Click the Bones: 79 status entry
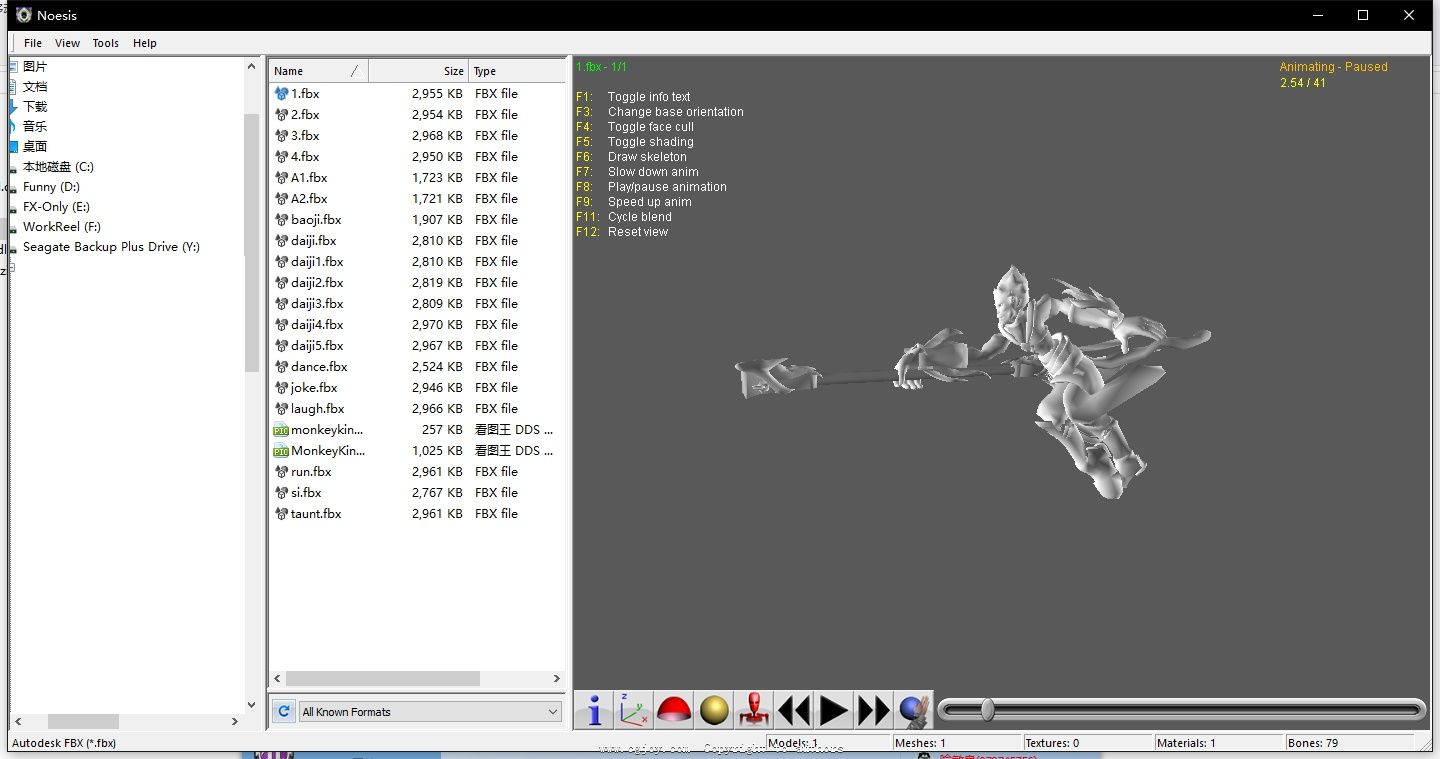This screenshot has width=1440, height=759. (1350, 743)
